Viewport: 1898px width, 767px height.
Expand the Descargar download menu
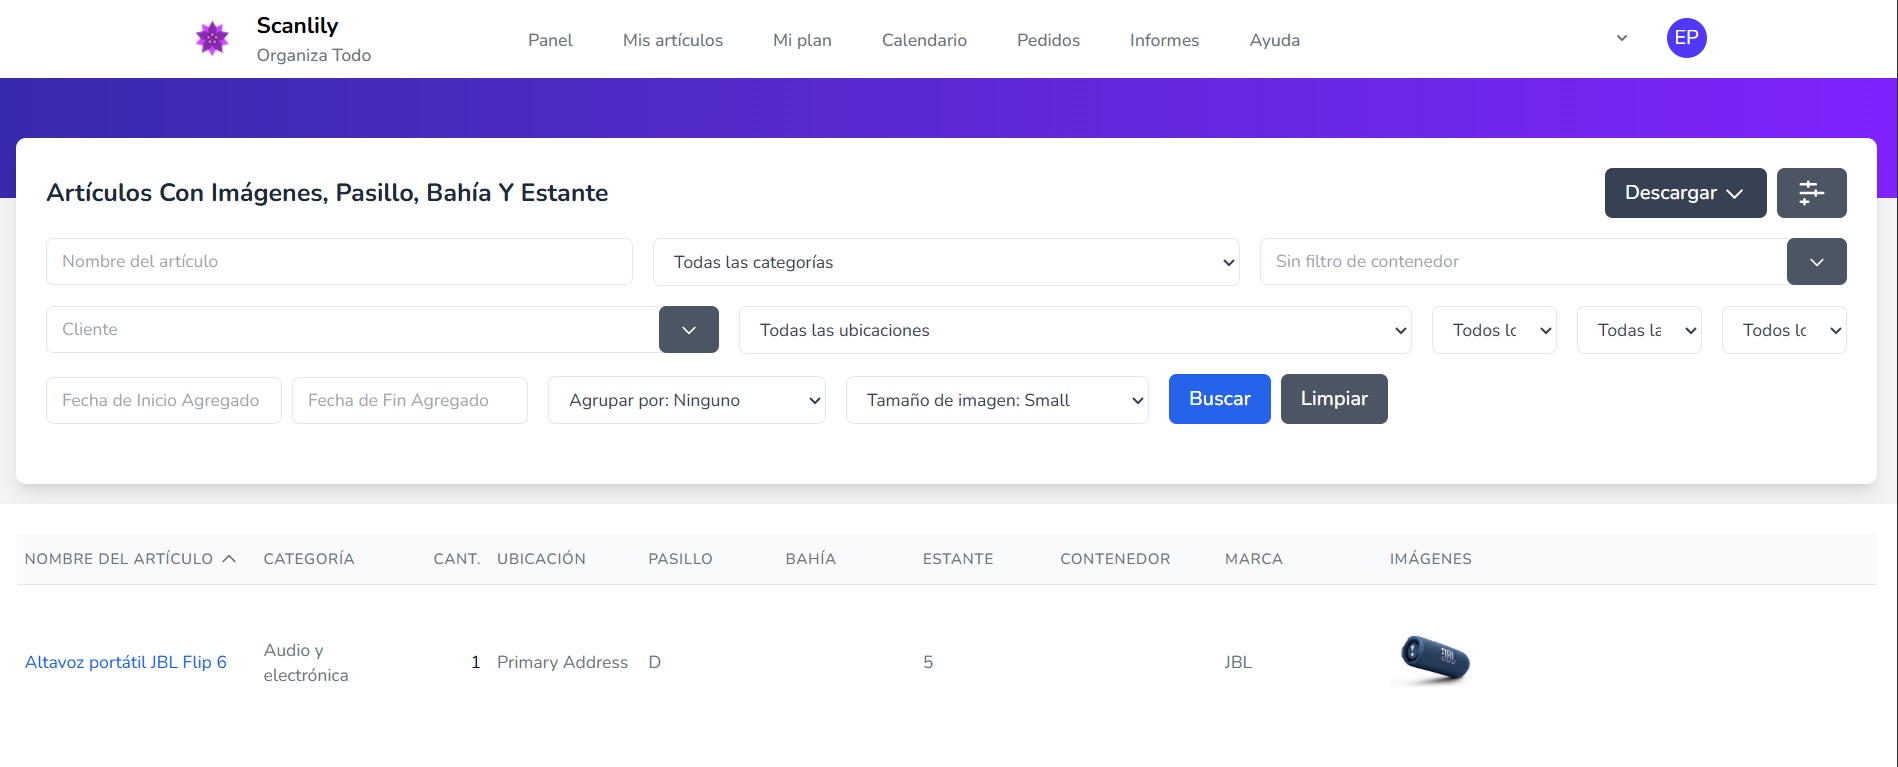coord(1684,193)
